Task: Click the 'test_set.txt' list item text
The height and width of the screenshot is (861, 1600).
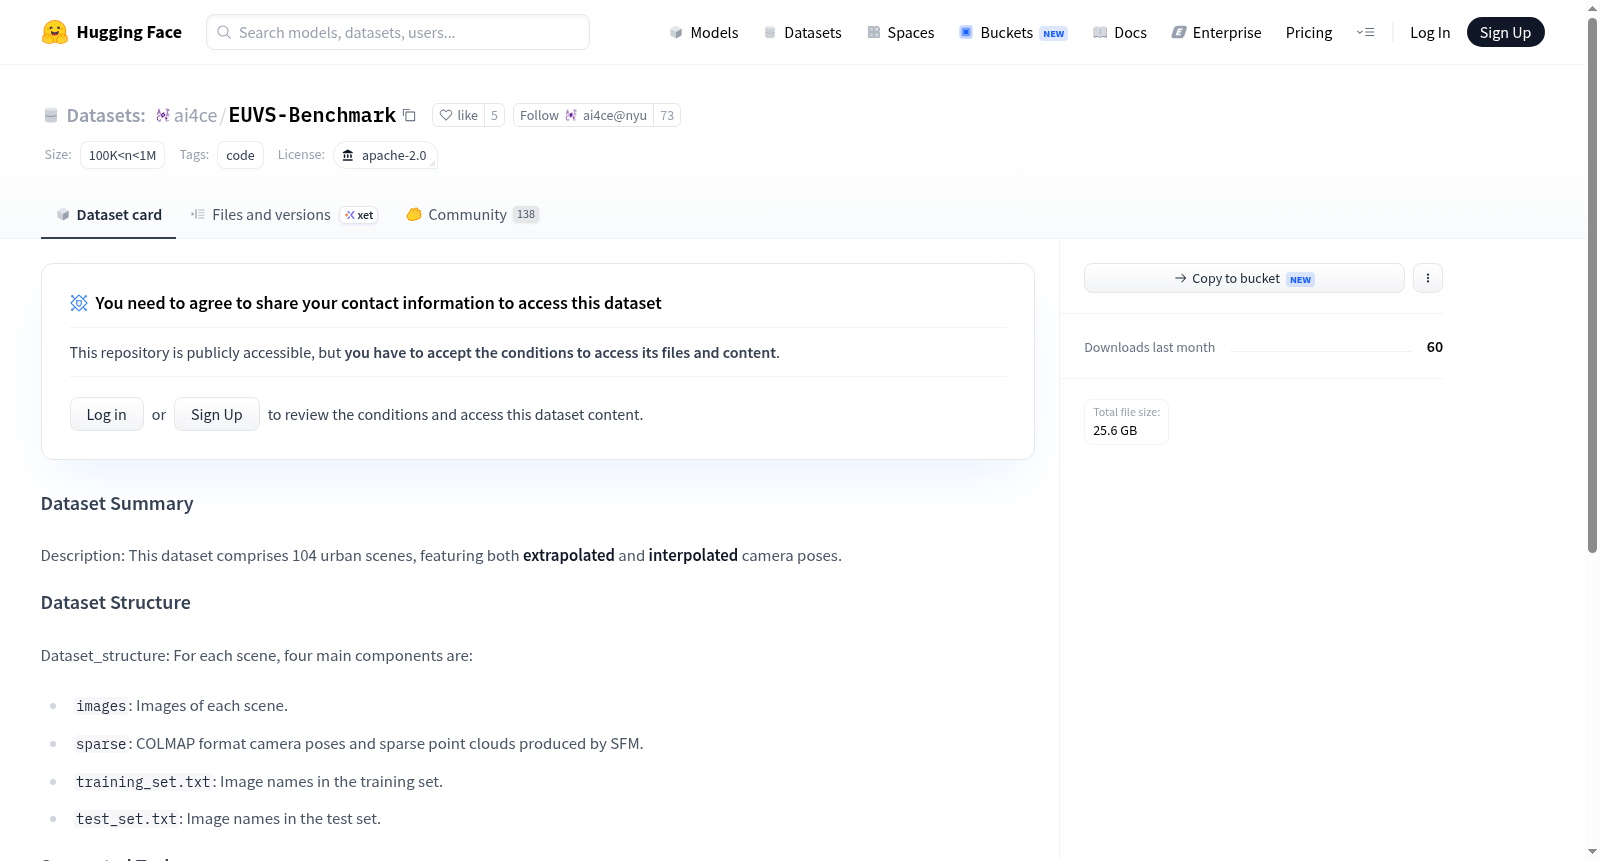Action: pos(228,819)
